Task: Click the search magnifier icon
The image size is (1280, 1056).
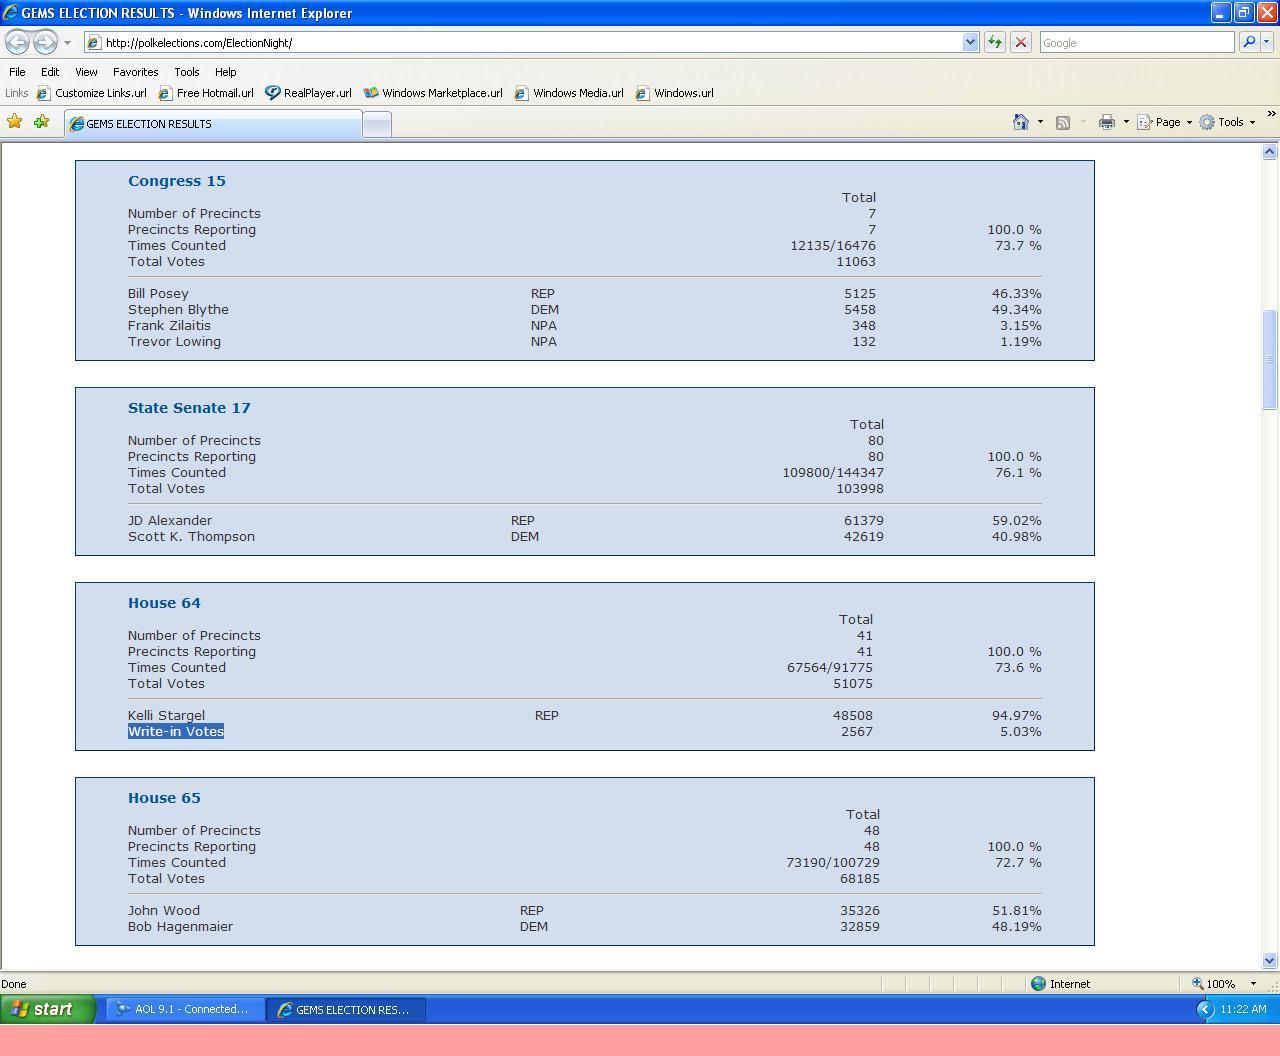Action: pos(1249,42)
